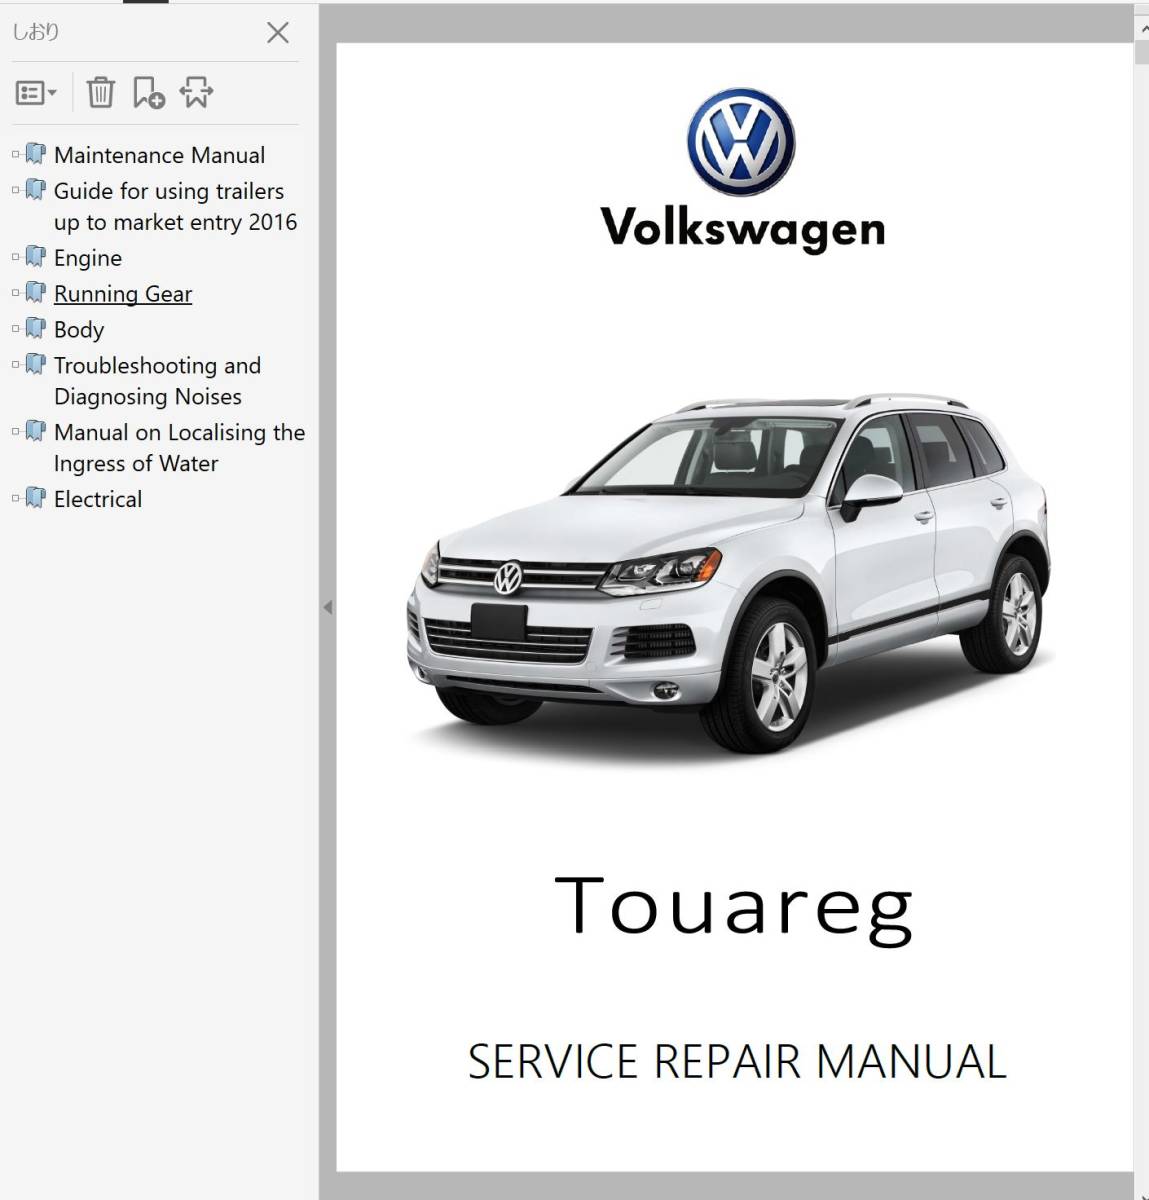Viewport: 1149px width, 1200px height.
Task: Click the Guide for using trailers ribbon icon
Action: pos(36,190)
